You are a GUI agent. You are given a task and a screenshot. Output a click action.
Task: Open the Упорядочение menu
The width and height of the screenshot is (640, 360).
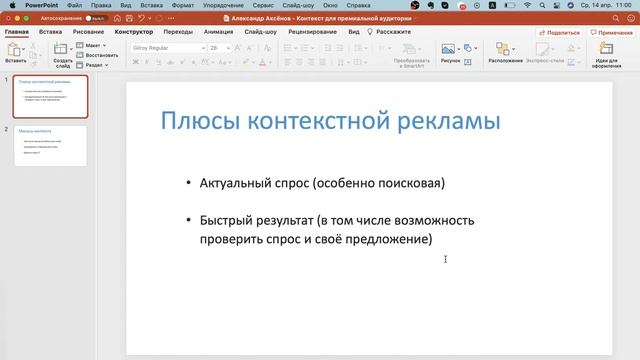coord(223,5)
